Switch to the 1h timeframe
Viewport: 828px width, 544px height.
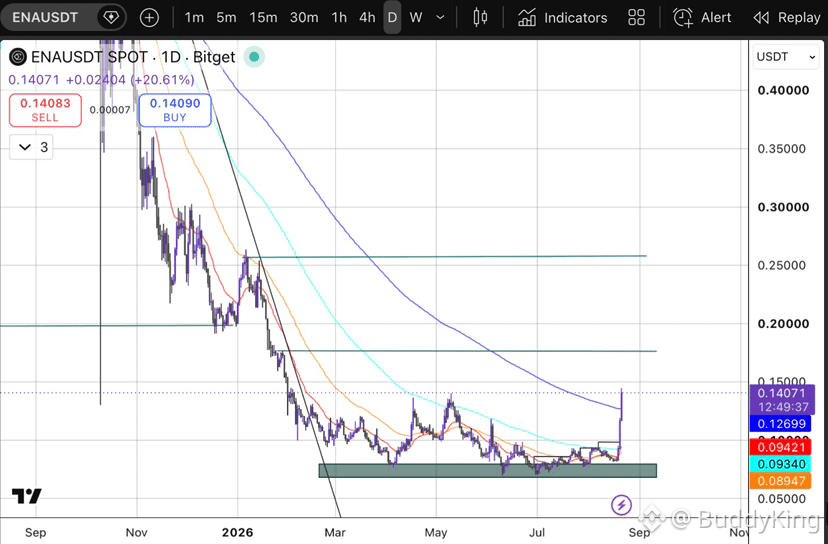(339, 18)
